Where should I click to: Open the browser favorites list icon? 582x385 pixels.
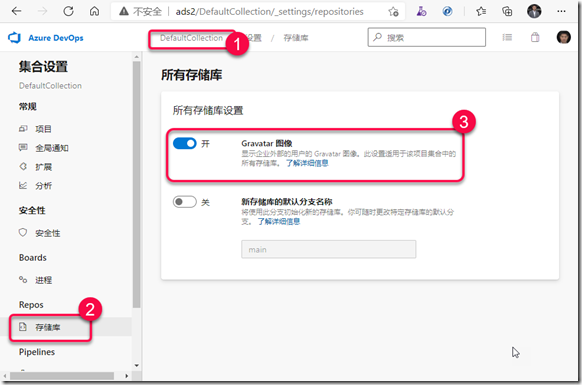click(x=481, y=12)
